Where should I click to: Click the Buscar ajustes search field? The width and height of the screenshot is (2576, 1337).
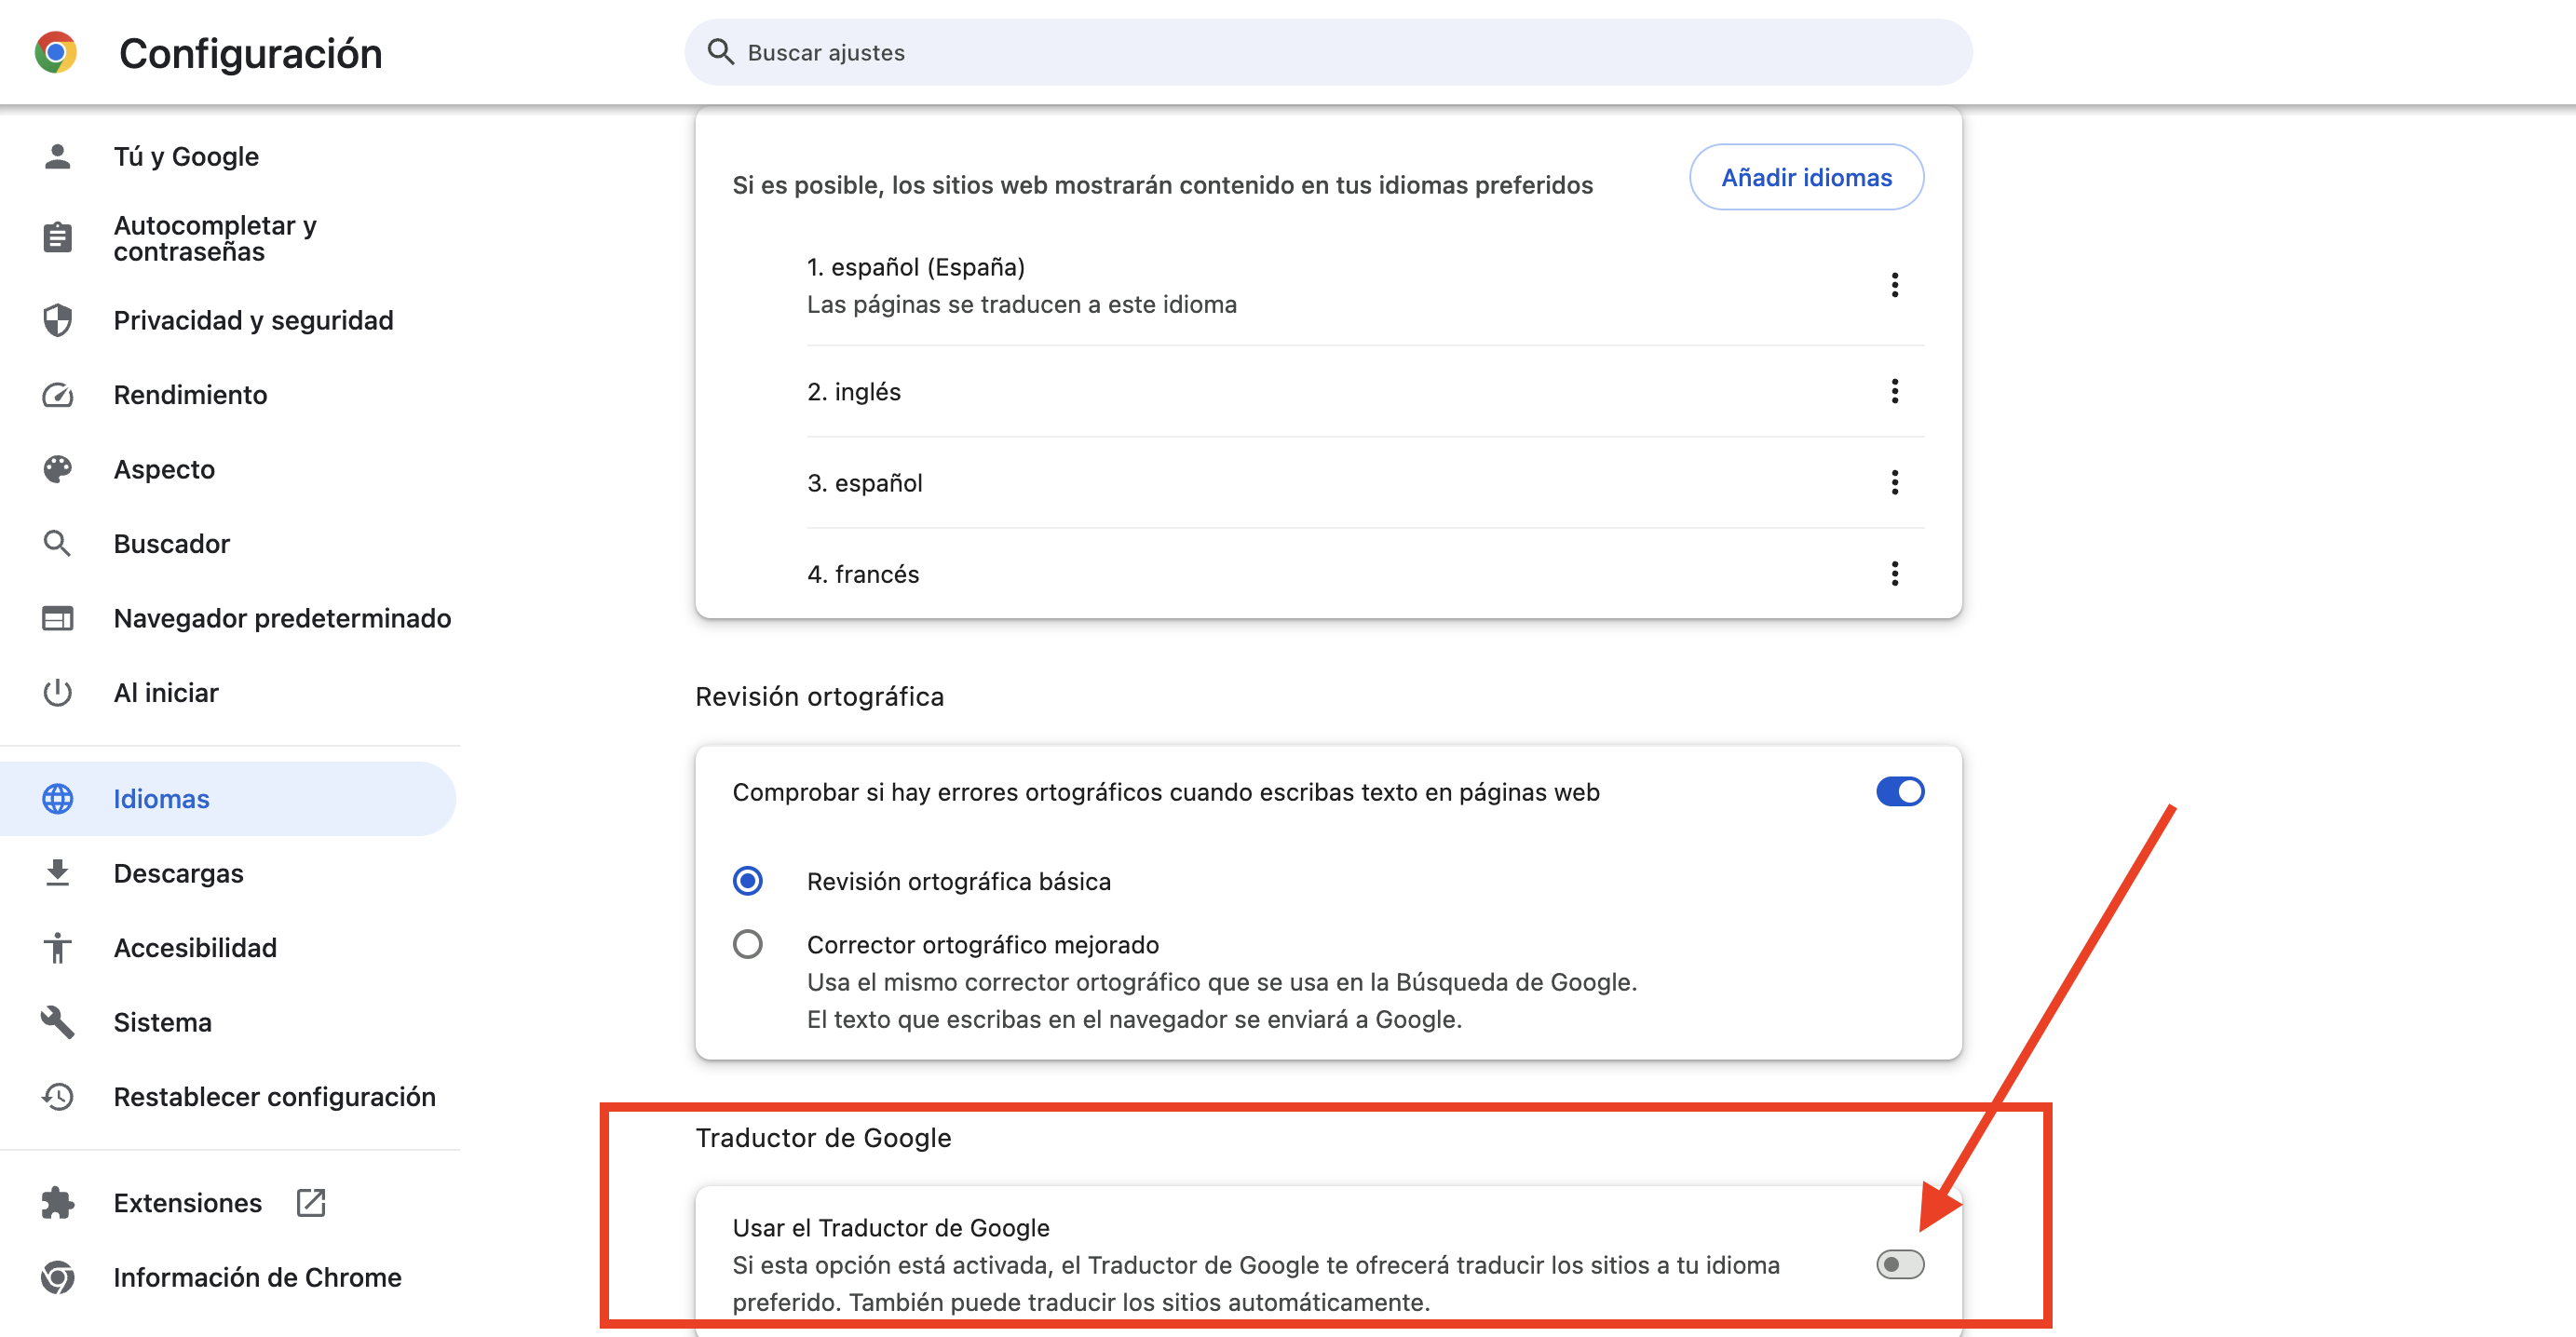1328,52
